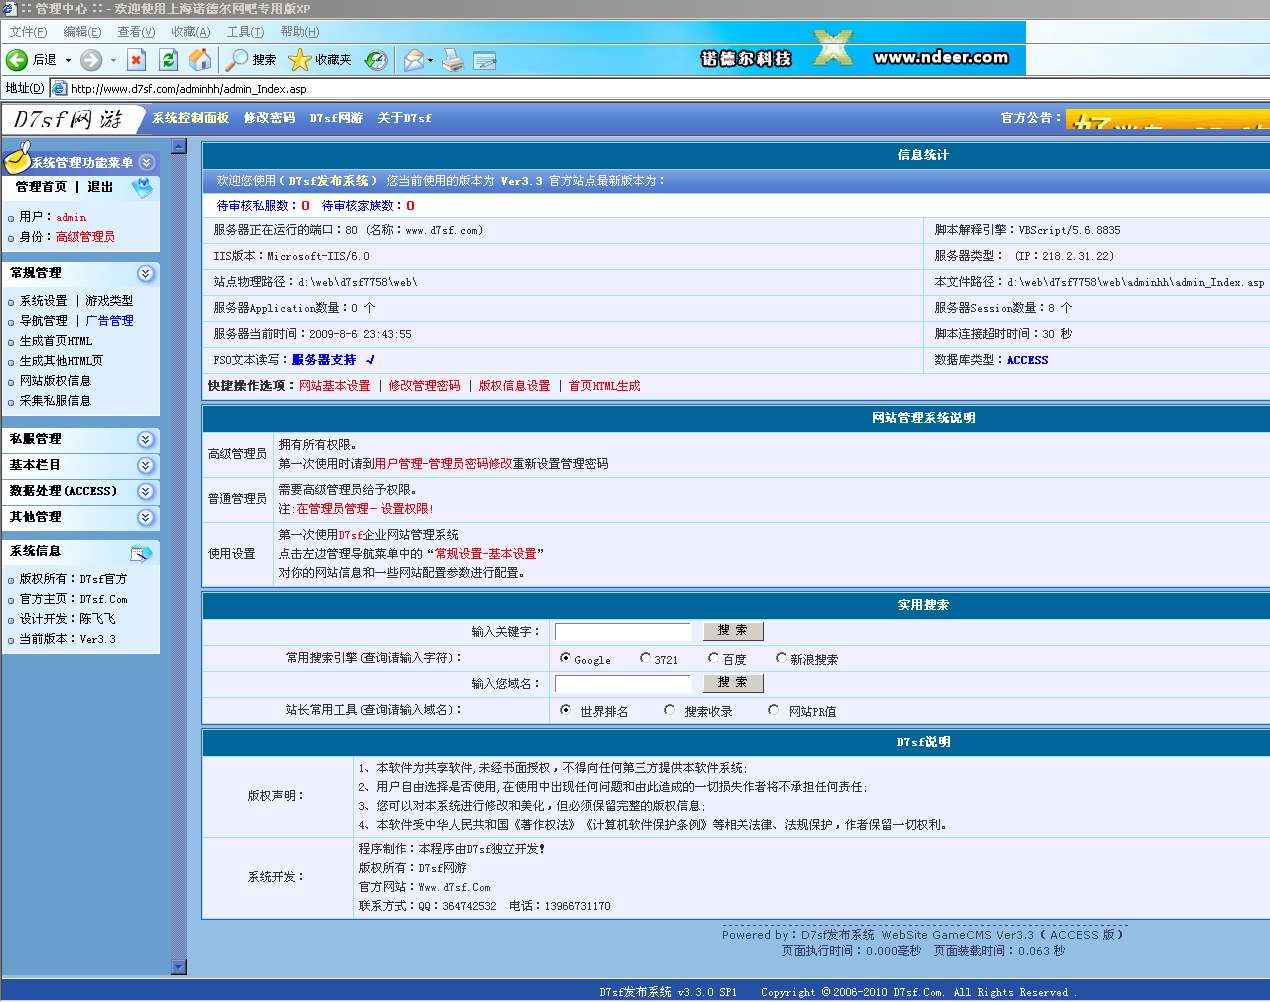Image resolution: width=1270 pixels, height=1002 pixels.
Task: Open the 搜索 magnifier in browser toolbar
Action: point(237,60)
